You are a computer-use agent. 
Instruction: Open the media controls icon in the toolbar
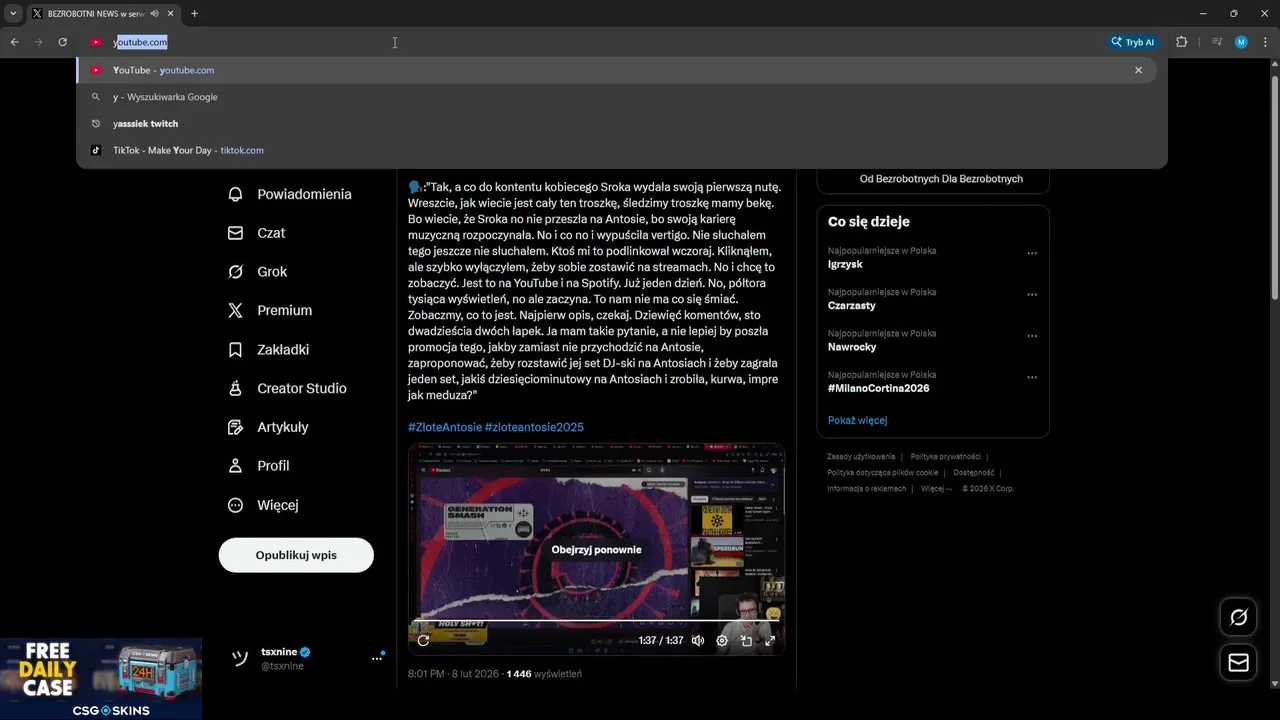(1217, 42)
